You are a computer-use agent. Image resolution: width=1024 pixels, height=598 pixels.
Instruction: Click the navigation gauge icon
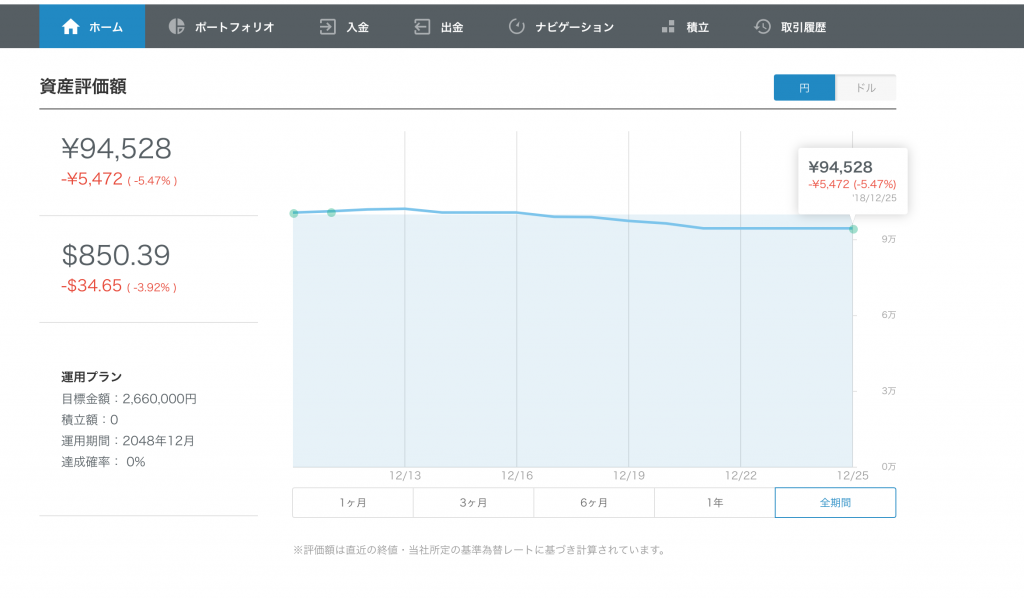click(517, 27)
